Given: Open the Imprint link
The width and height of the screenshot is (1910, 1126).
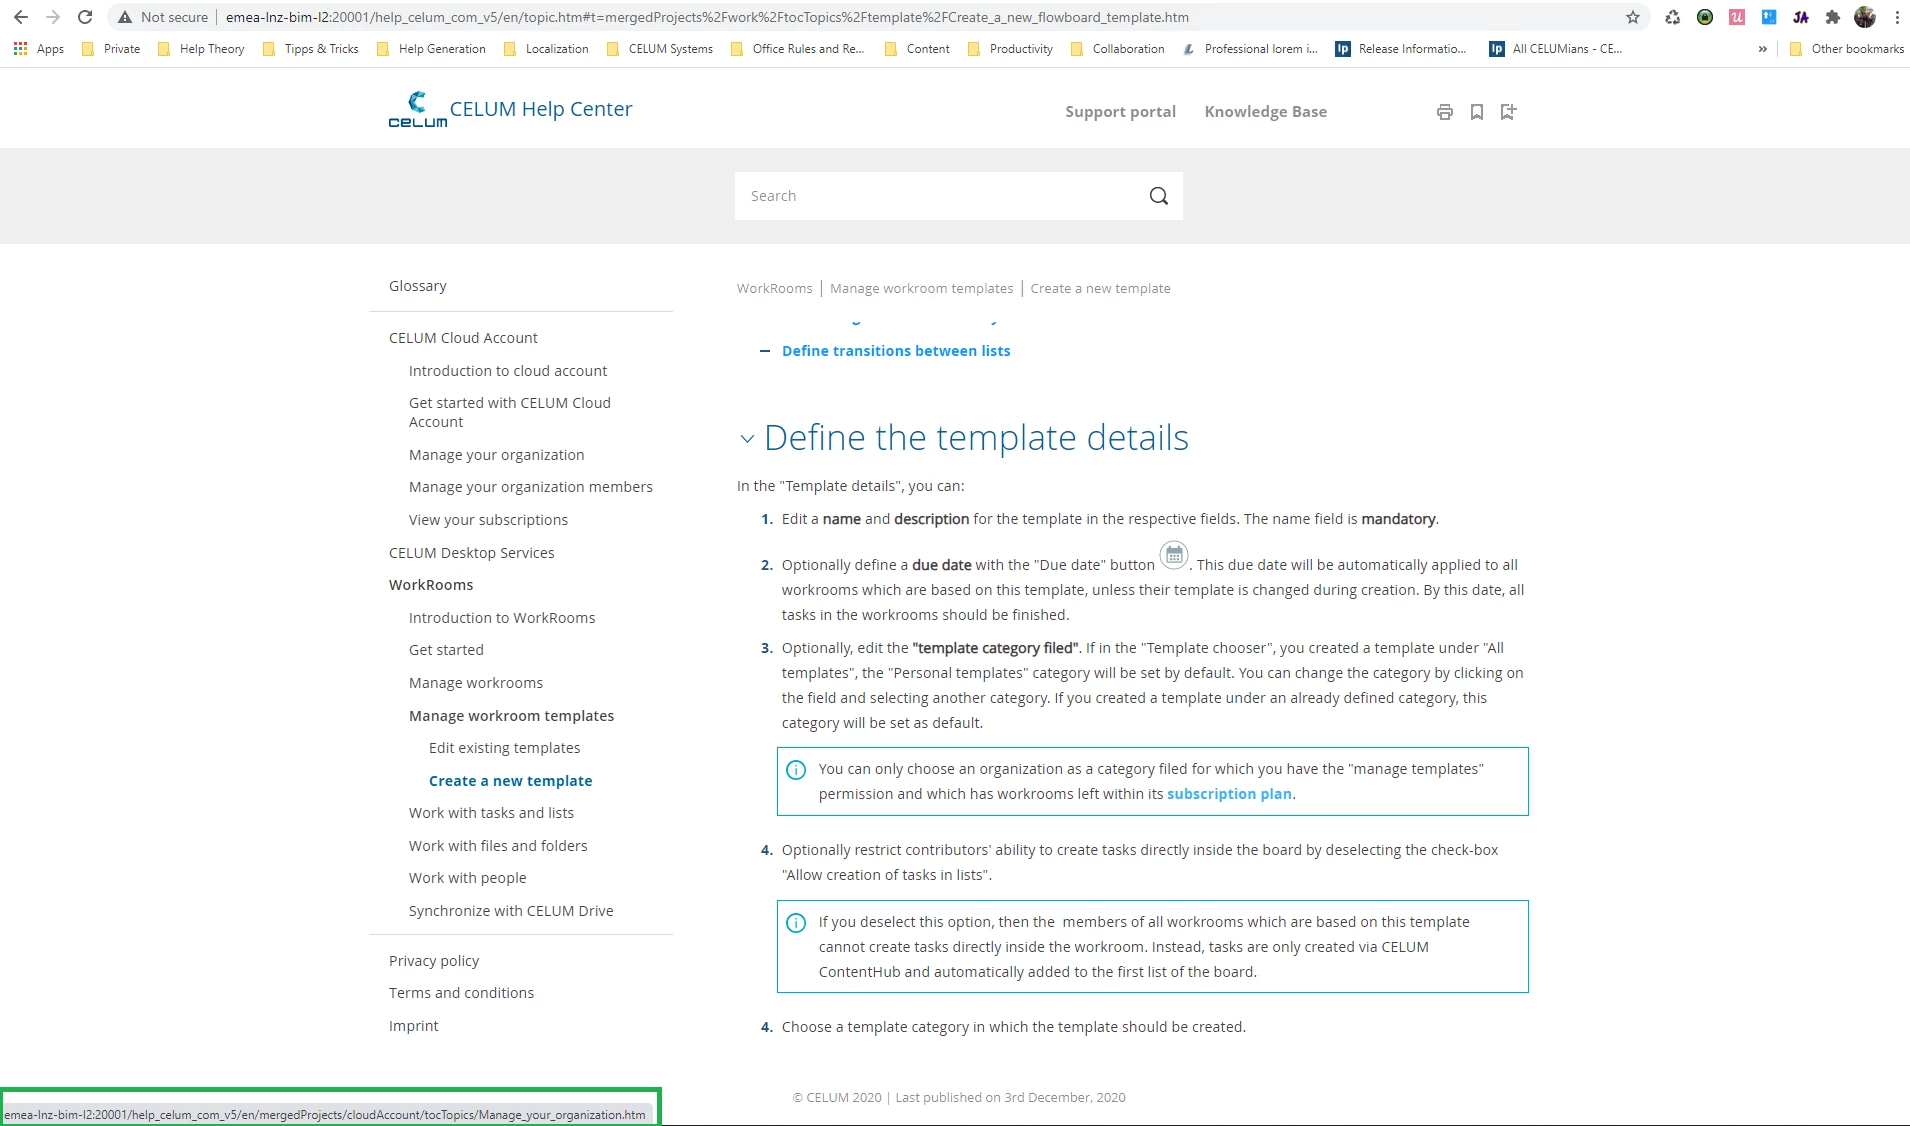Looking at the screenshot, I should [x=413, y=1026].
